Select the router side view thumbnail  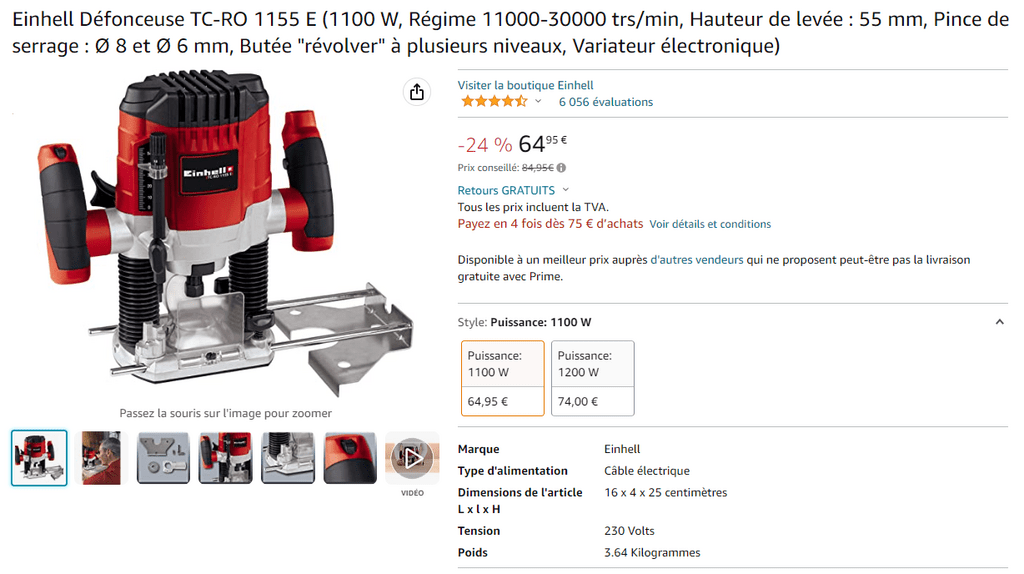(x=225, y=458)
